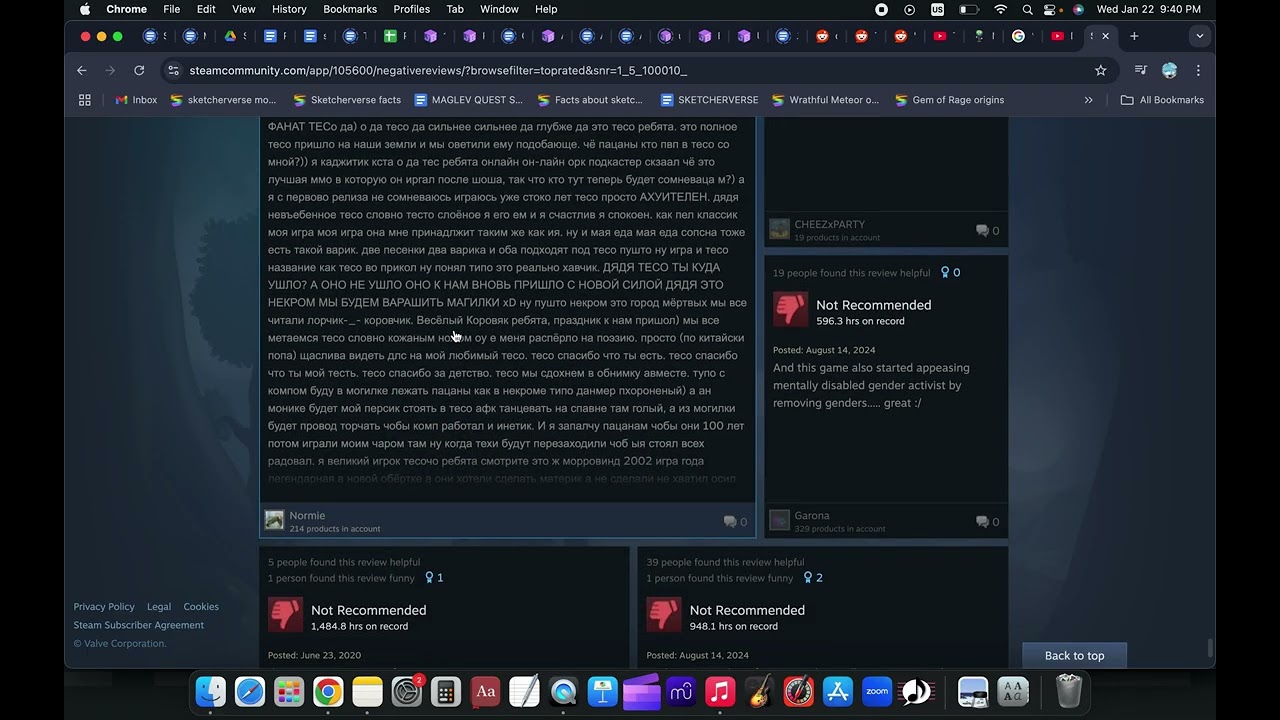Screen dimensions: 1280x720
Task: Jump up with Back to top button
Action: point(1074,656)
